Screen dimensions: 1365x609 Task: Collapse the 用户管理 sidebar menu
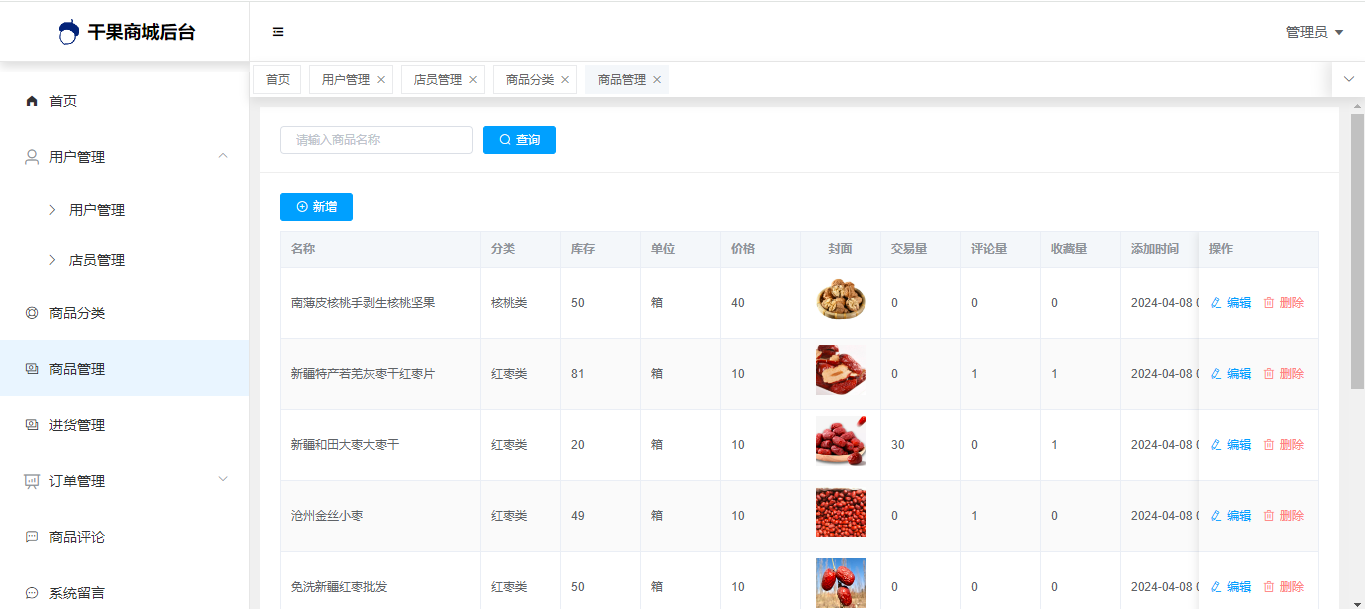[223, 156]
